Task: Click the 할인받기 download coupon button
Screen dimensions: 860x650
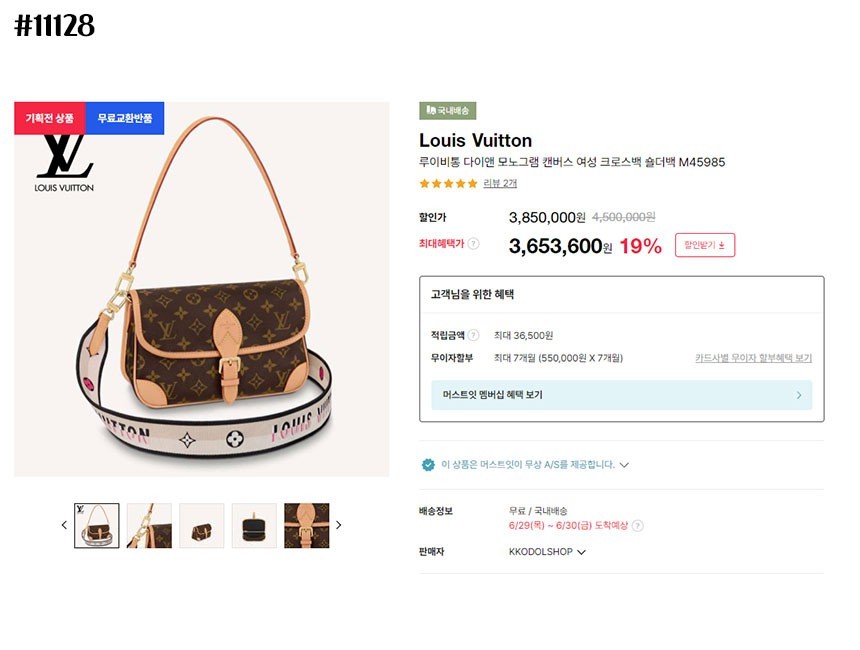Action: [x=705, y=244]
